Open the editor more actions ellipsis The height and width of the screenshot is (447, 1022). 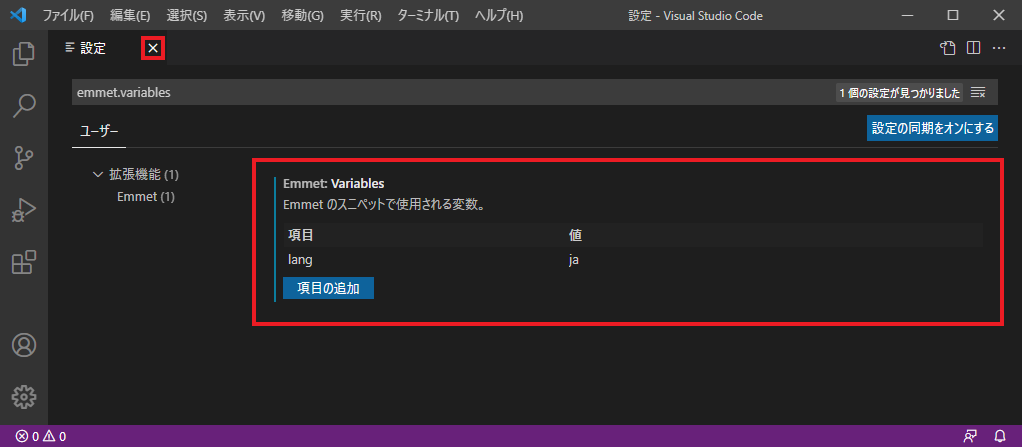999,48
